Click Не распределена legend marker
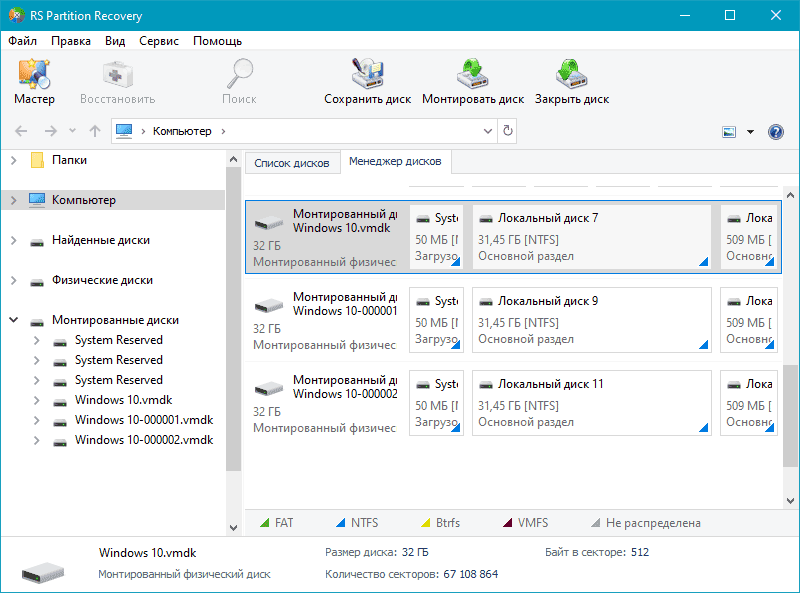800x593 pixels. [595, 523]
